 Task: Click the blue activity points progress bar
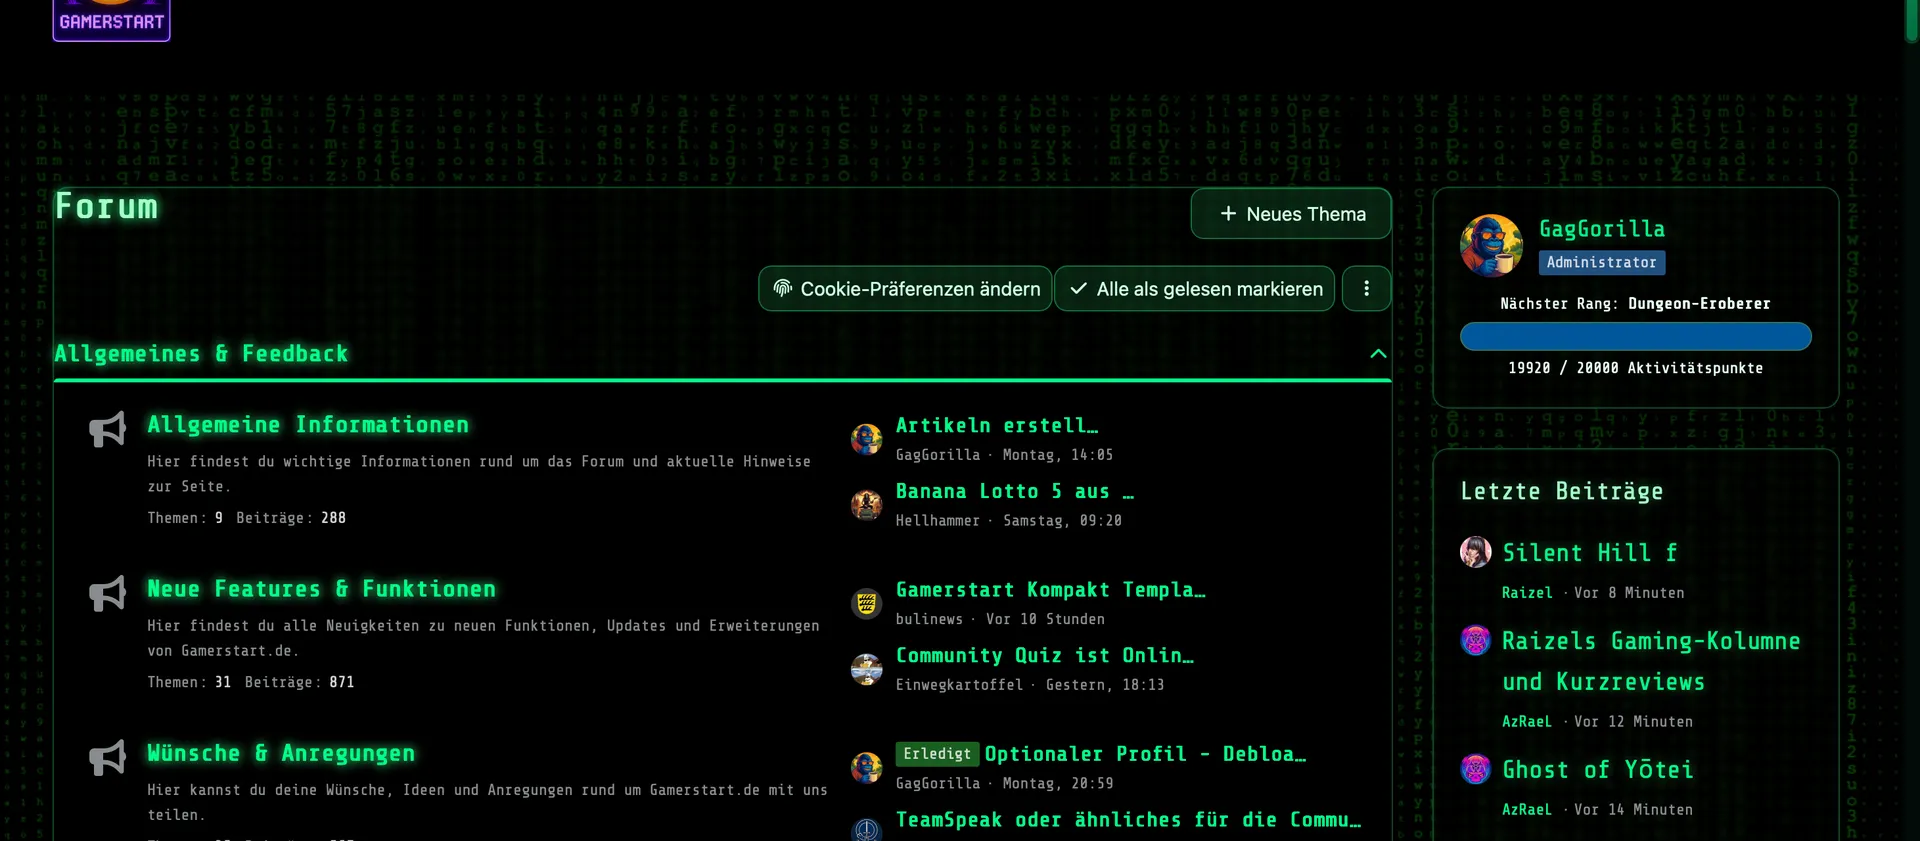(1635, 337)
